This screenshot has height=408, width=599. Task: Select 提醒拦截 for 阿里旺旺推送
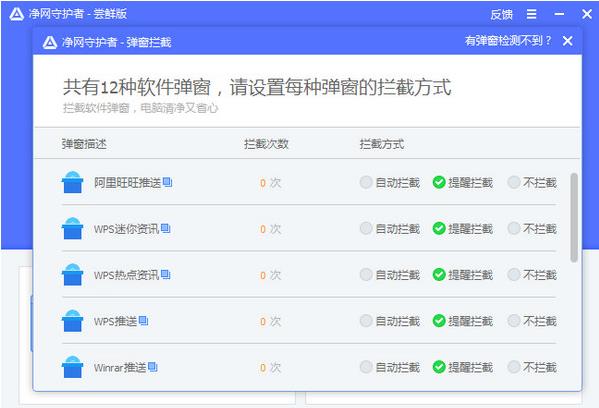pyautogui.click(x=463, y=183)
